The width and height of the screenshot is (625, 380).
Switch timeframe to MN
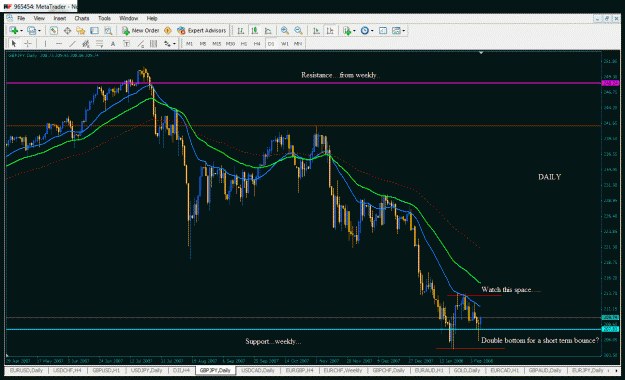(x=298, y=43)
